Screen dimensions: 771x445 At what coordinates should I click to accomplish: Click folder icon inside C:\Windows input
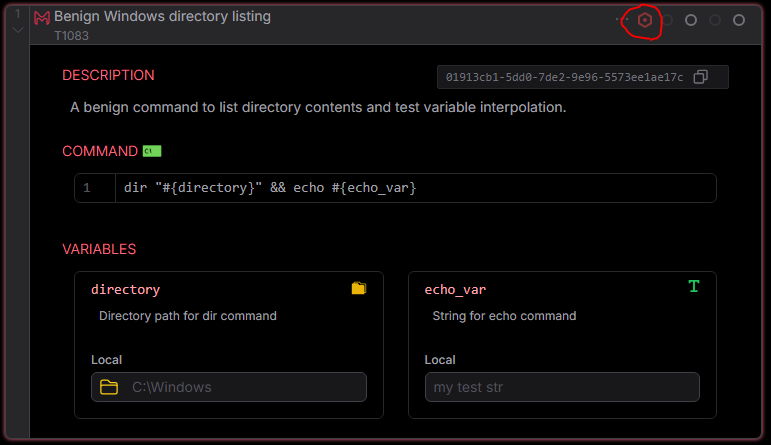click(109, 387)
